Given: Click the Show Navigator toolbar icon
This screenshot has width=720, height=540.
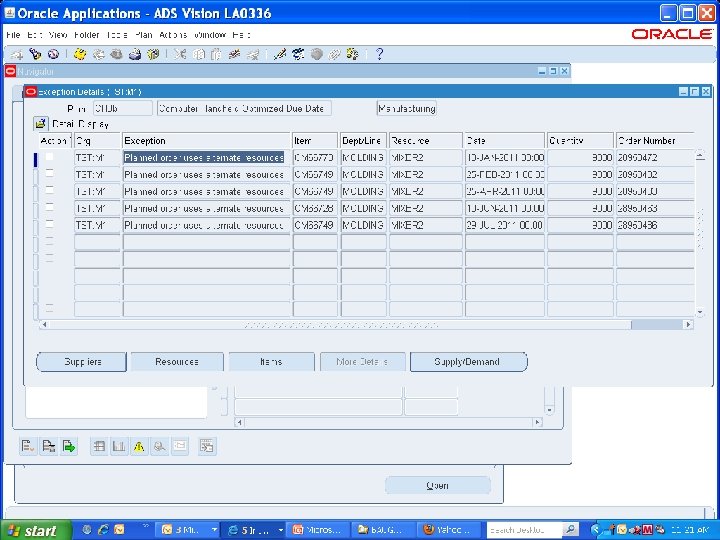Looking at the screenshot, I should click(x=53, y=55).
